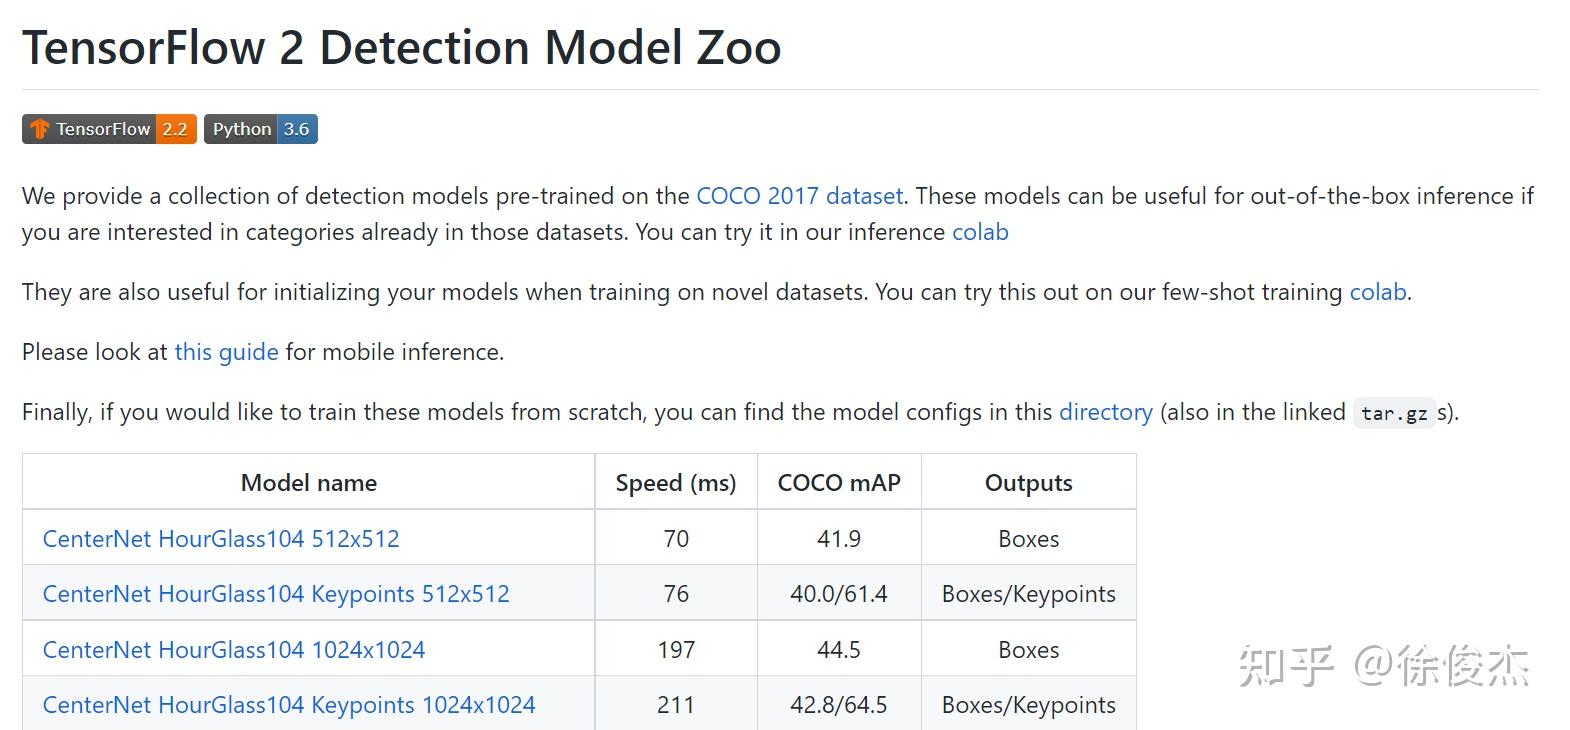
Task: Open CenterNet HourGlass104 Keypoints 1024x1024 link
Action: (x=289, y=705)
